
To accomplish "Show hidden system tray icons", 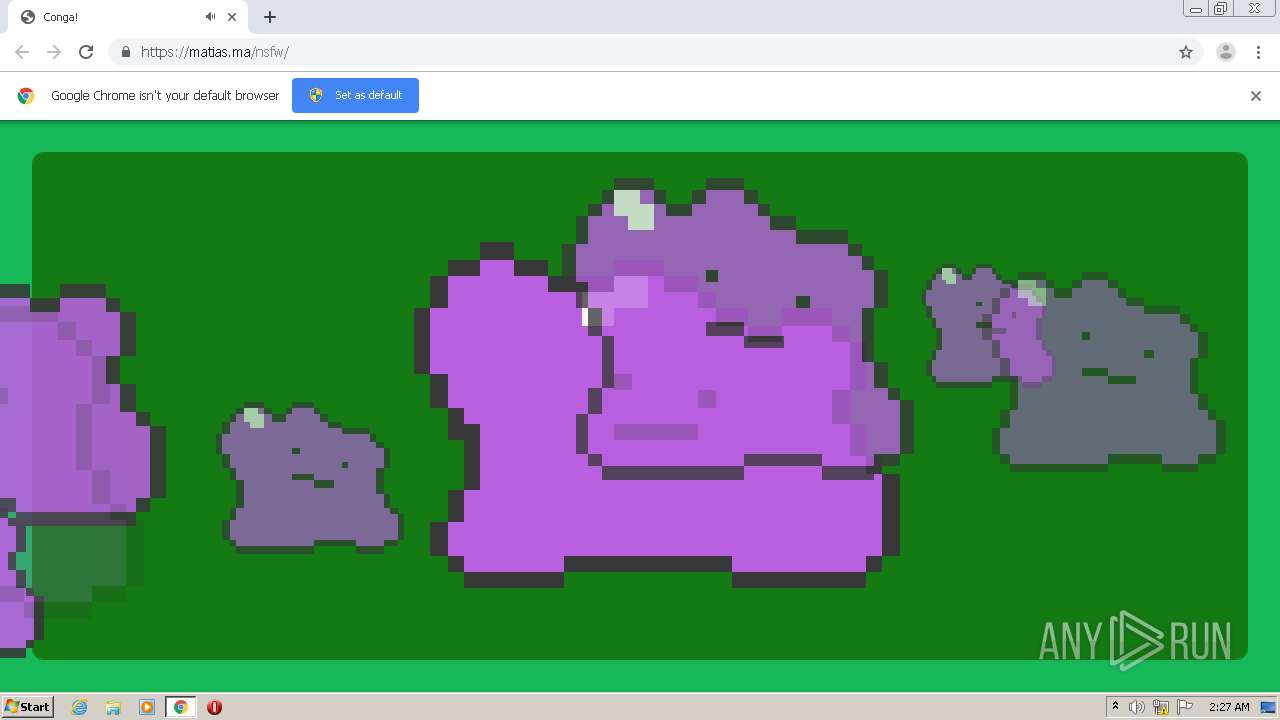I will pos(1115,707).
